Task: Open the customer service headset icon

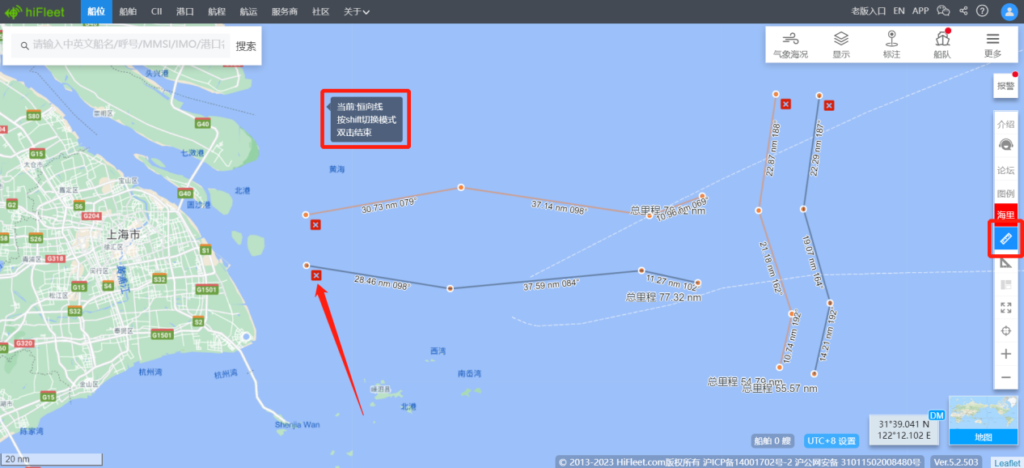Action: [x=1006, y=146]
